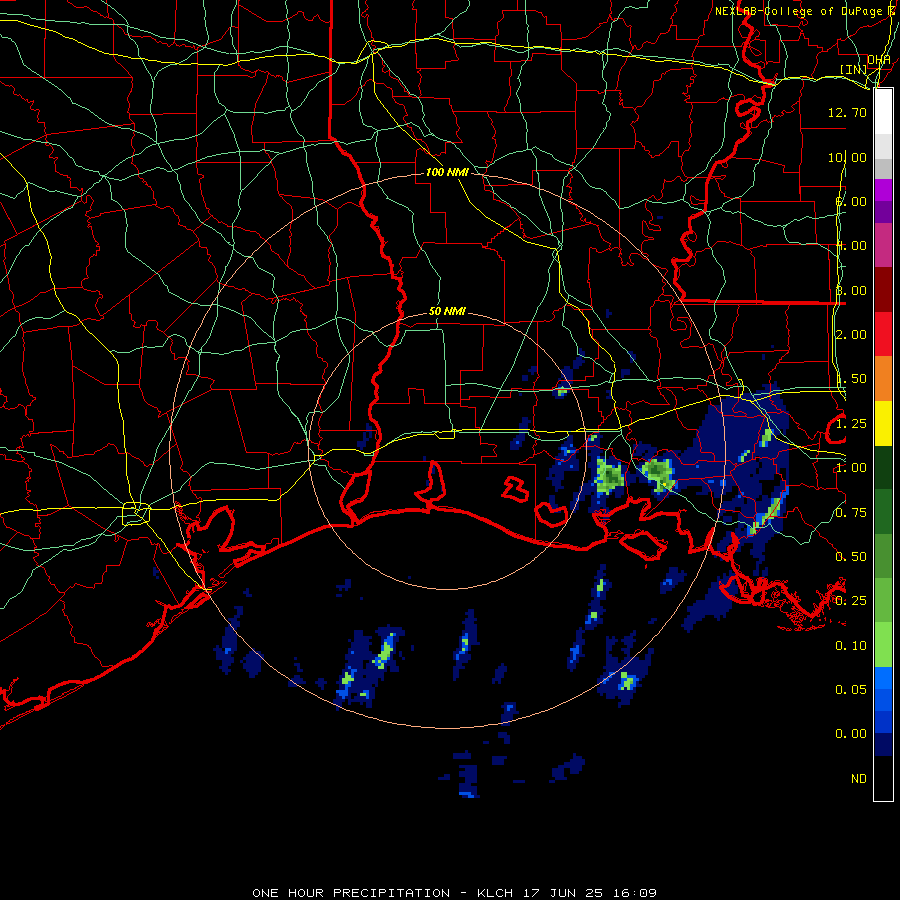Choose the yellow swatch beside 1.25
Screen dimensions: 900x900
883,424
